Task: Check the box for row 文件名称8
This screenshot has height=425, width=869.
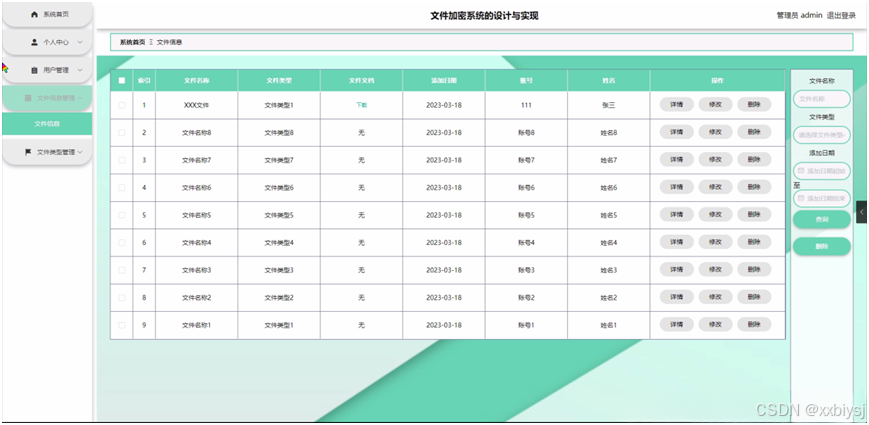Action: point(122,132)
